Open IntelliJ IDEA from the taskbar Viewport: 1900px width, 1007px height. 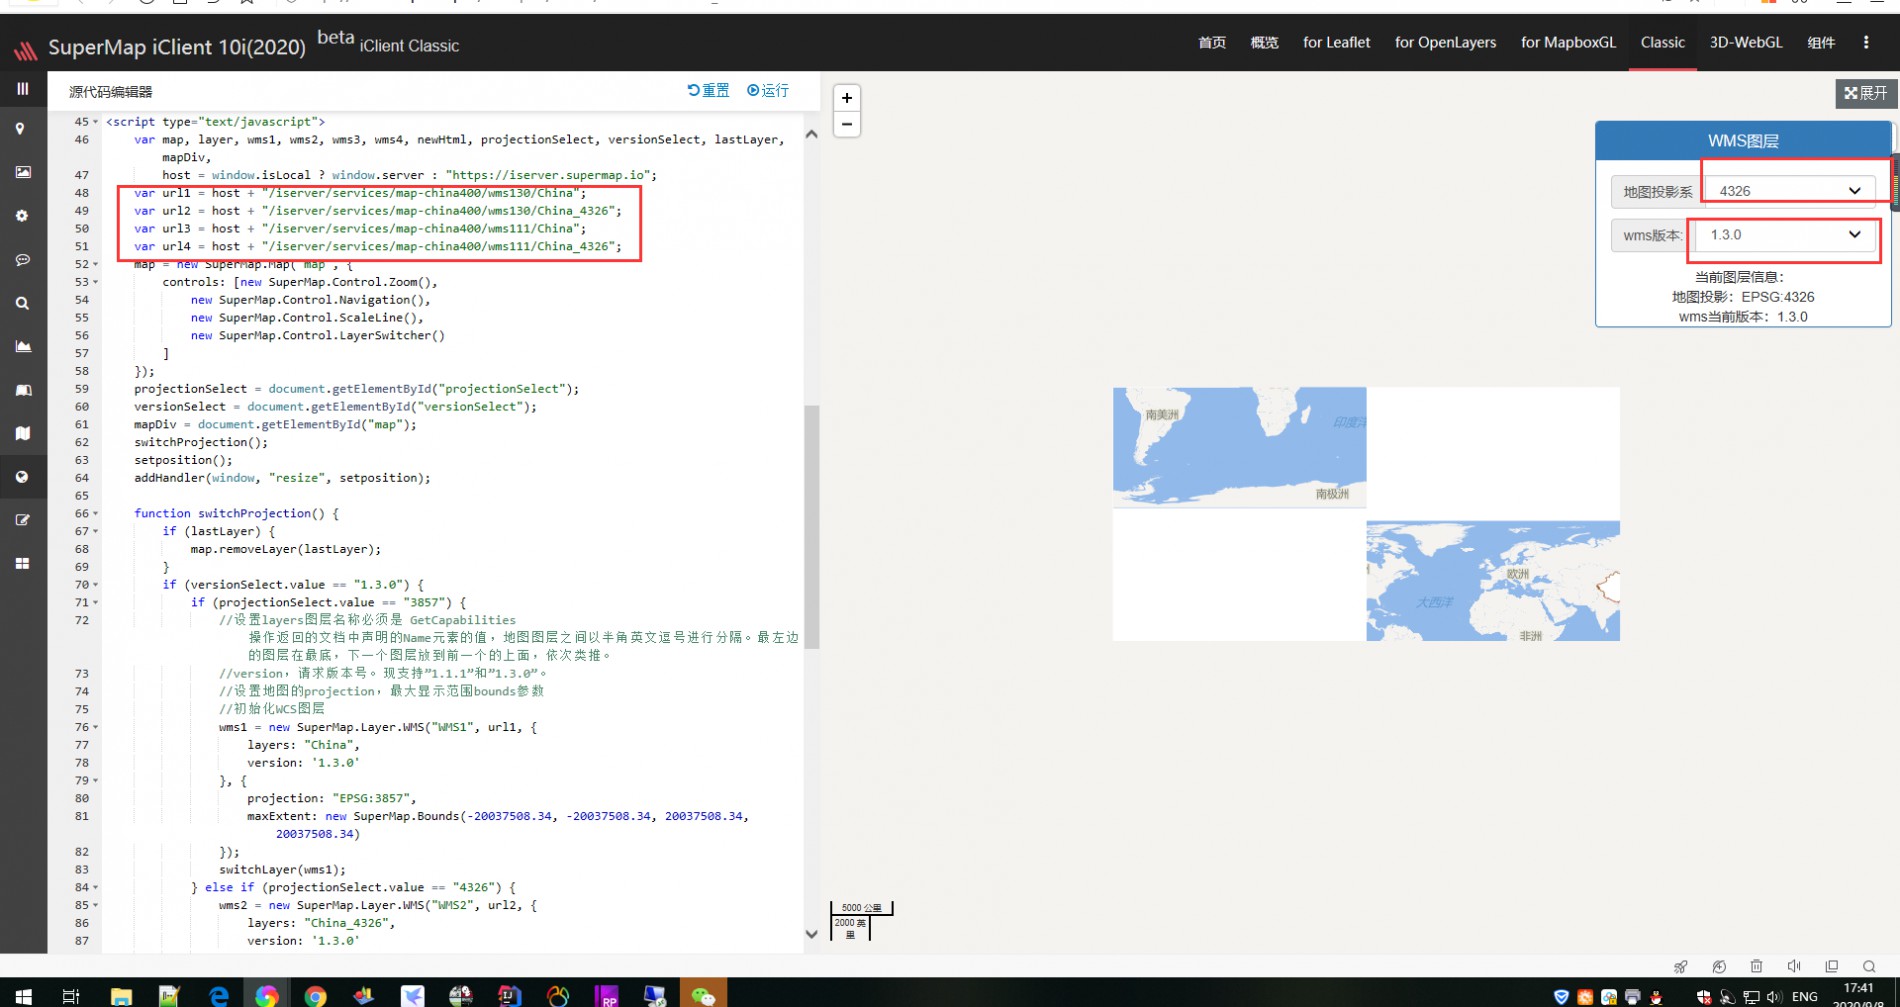coord(509,995)
